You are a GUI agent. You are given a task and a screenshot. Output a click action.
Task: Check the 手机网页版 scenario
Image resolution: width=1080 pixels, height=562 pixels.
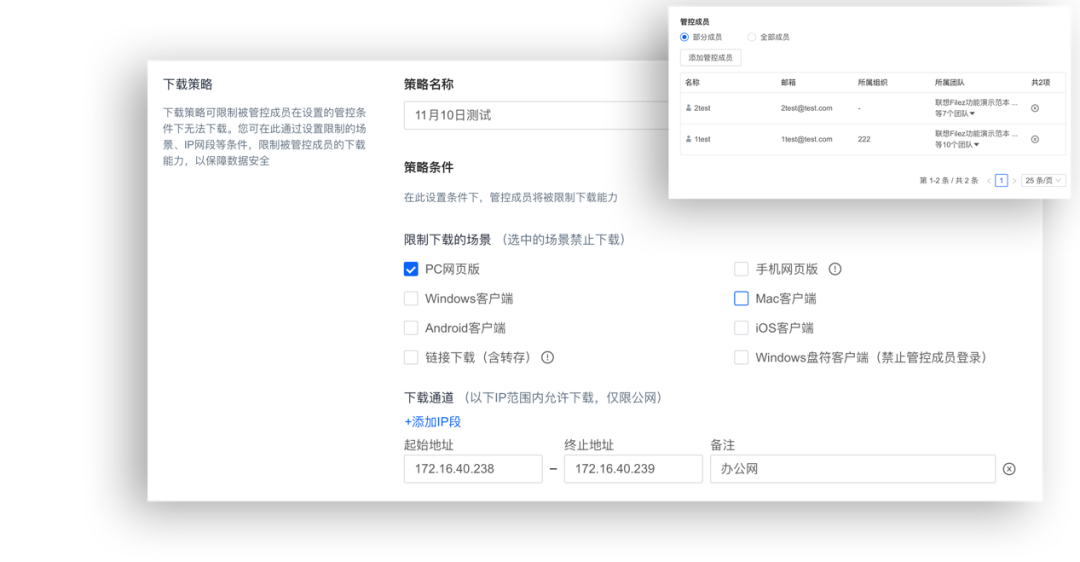741,269
